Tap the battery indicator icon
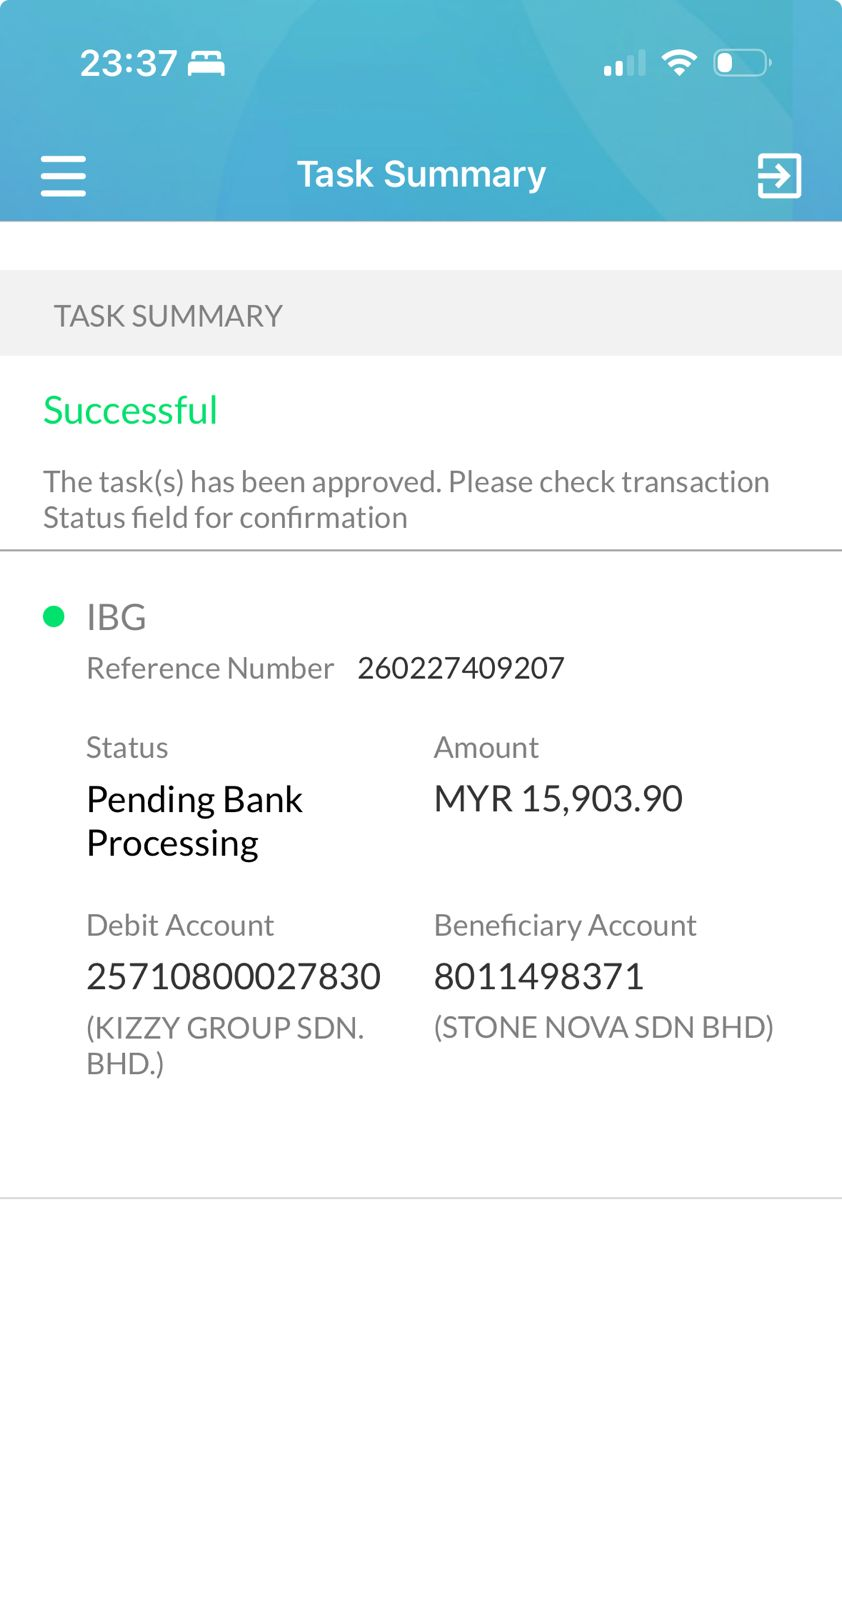 741,63
